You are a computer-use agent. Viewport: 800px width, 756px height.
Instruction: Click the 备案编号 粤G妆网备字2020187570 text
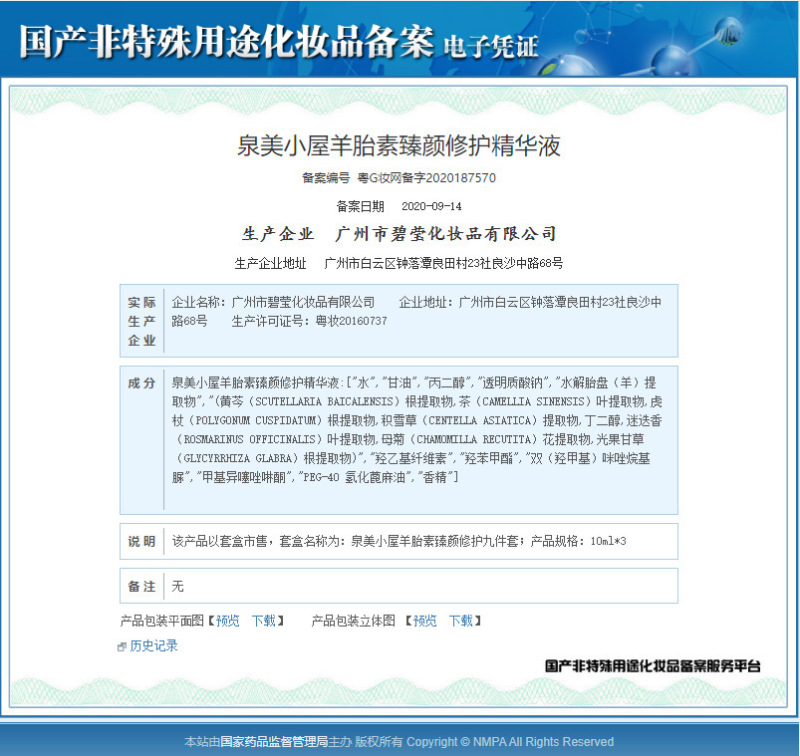[399, 178]
